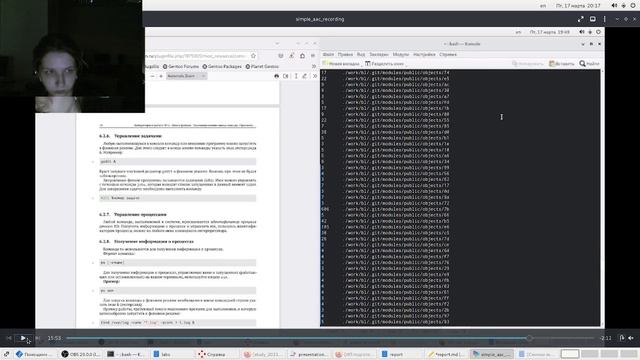Open Gentoo Packages bookmark in recorded browser
This screenshot has height=360, width=640.
tap(222, 67)
